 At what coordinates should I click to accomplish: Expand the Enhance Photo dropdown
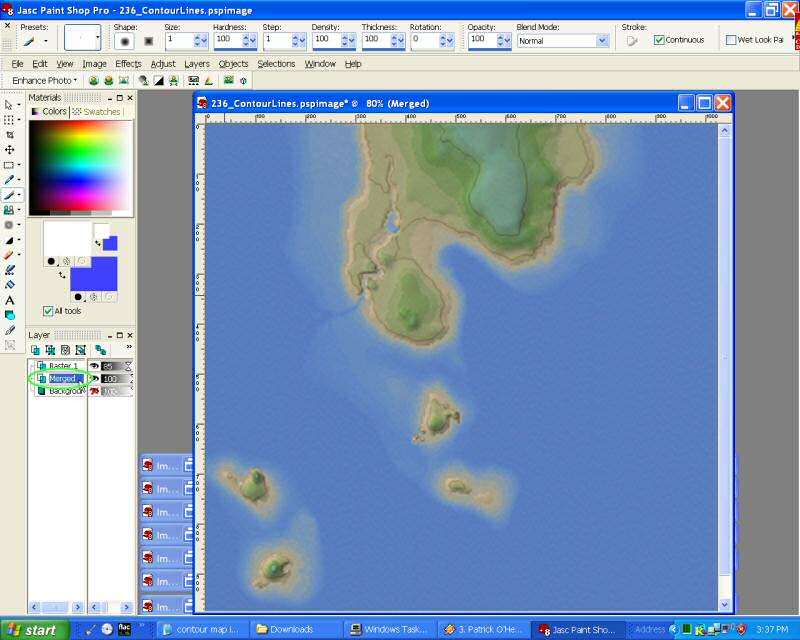click(44, 80)
